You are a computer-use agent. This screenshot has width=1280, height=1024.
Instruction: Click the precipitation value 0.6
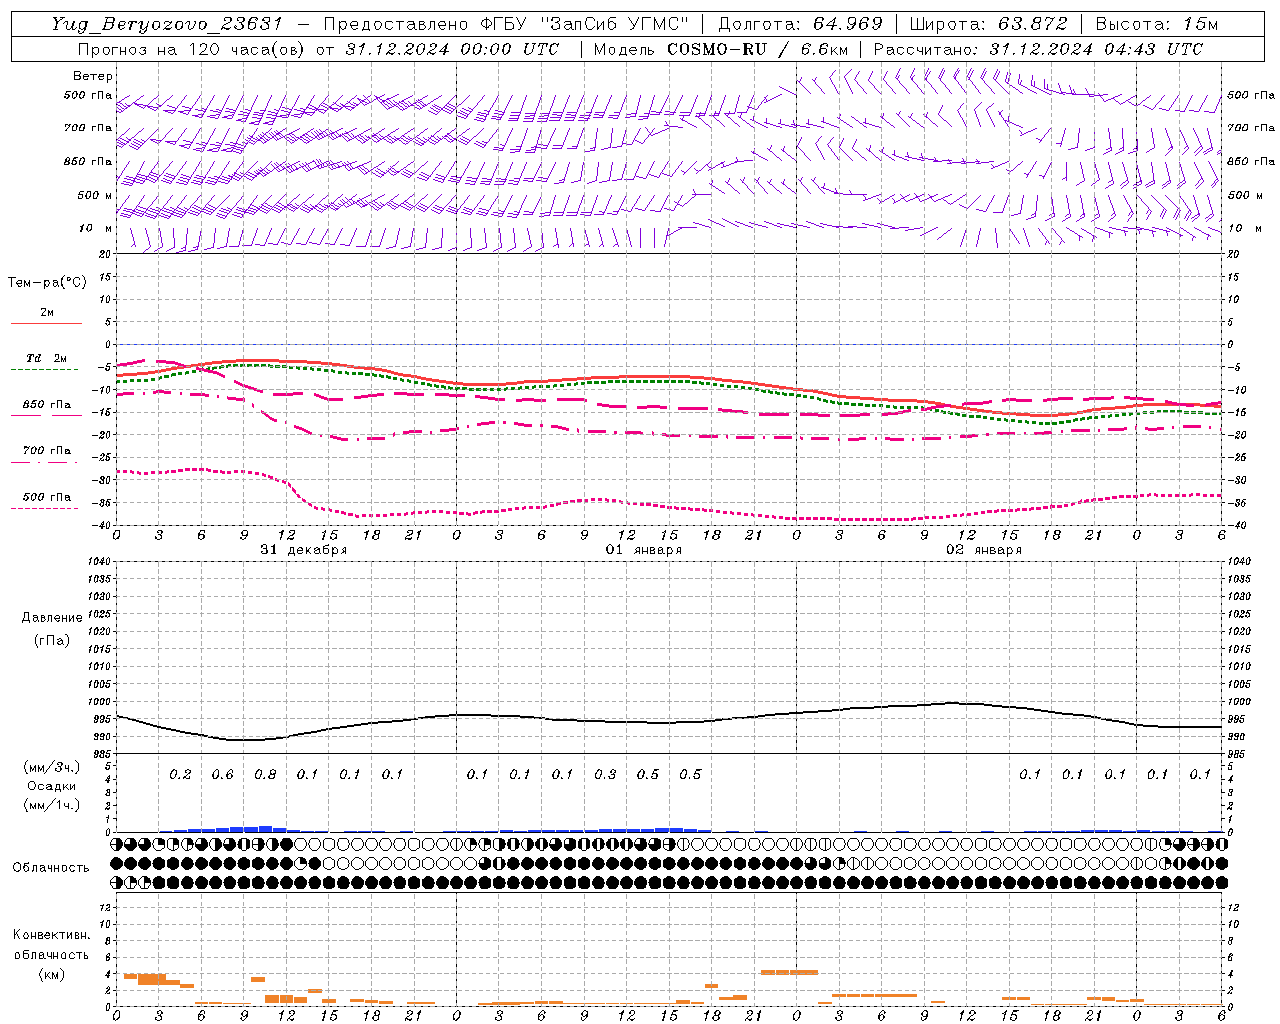[x=222, y=774]
